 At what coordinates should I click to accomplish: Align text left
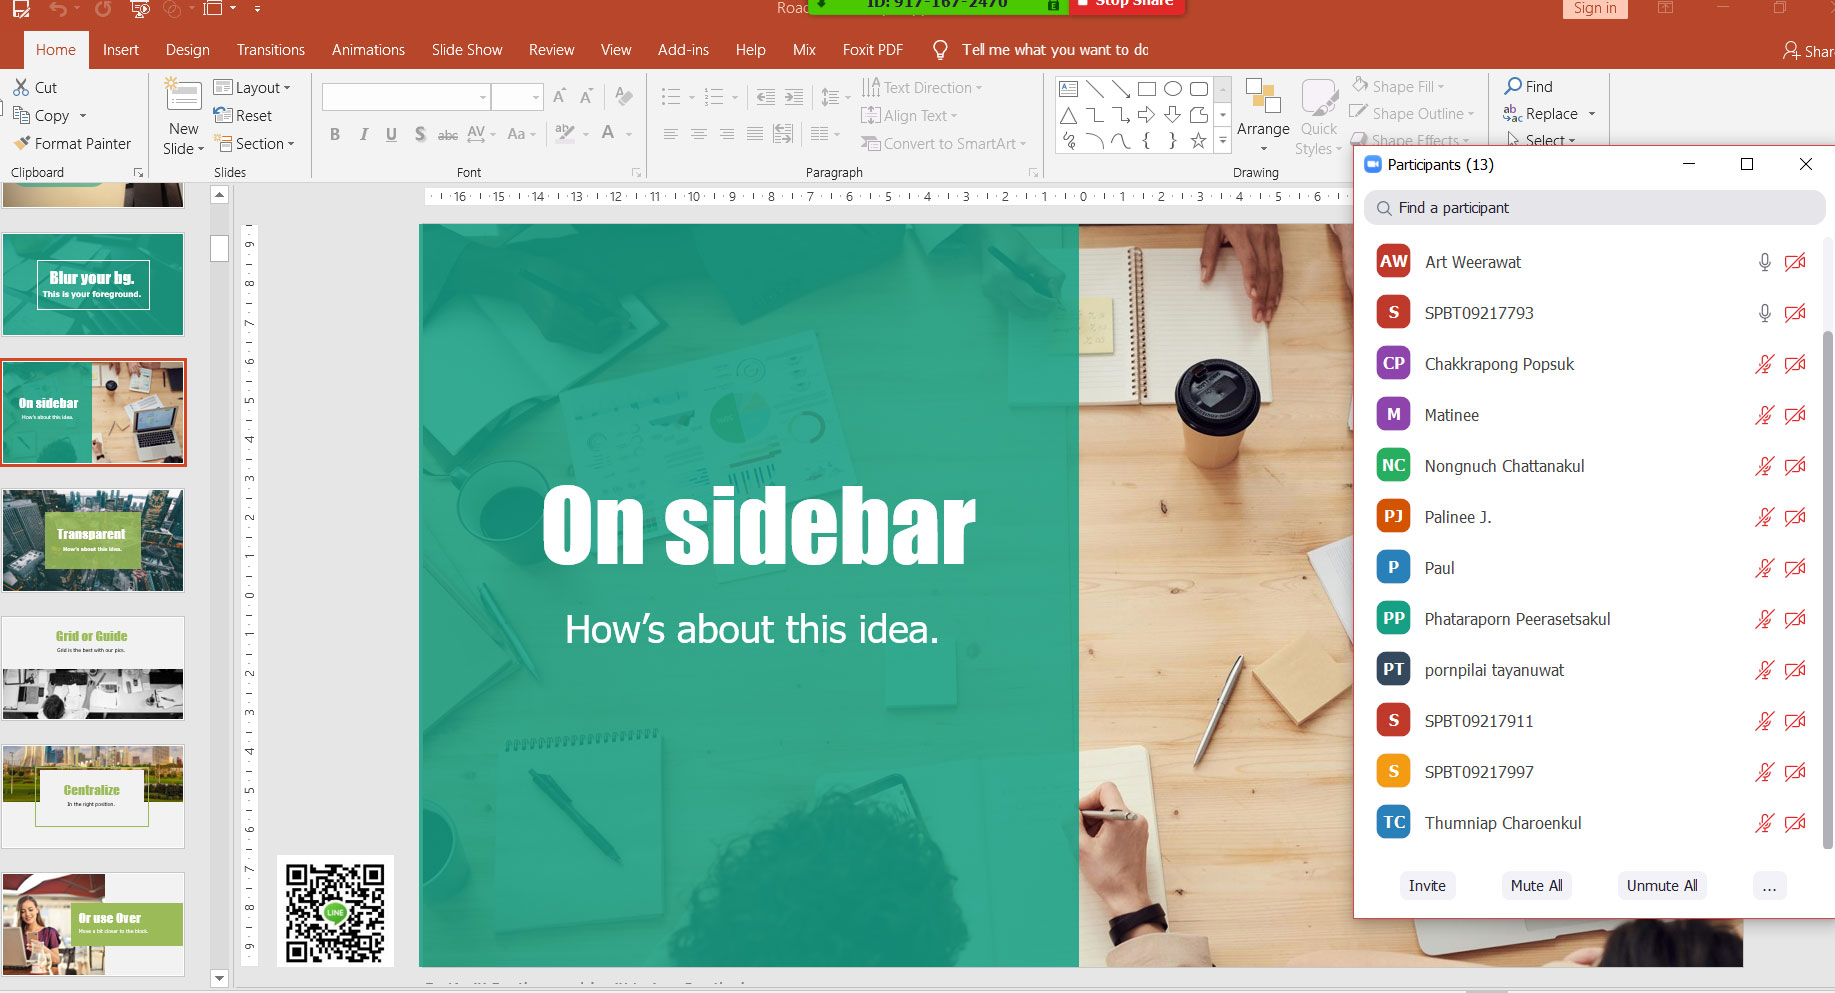pos(671,134)
